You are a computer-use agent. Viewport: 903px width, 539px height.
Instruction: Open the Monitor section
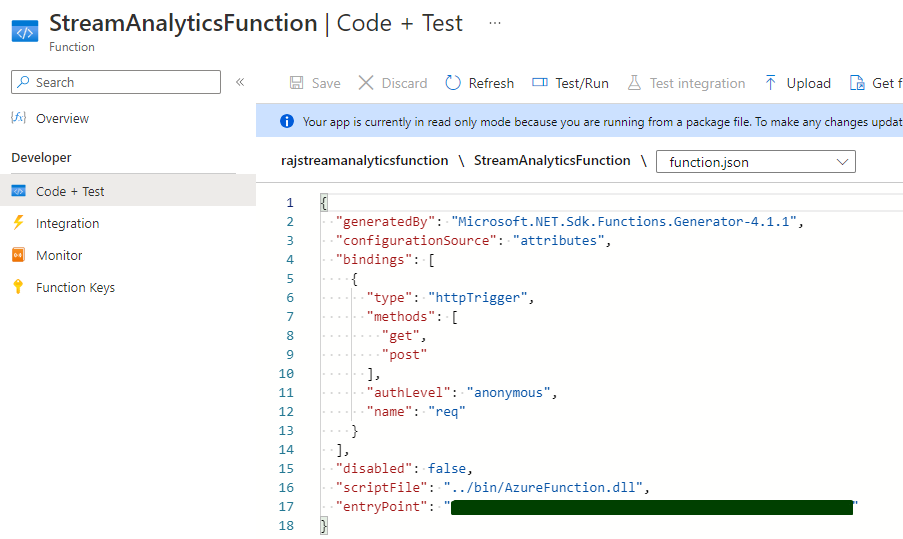click(x=59, y=255)
